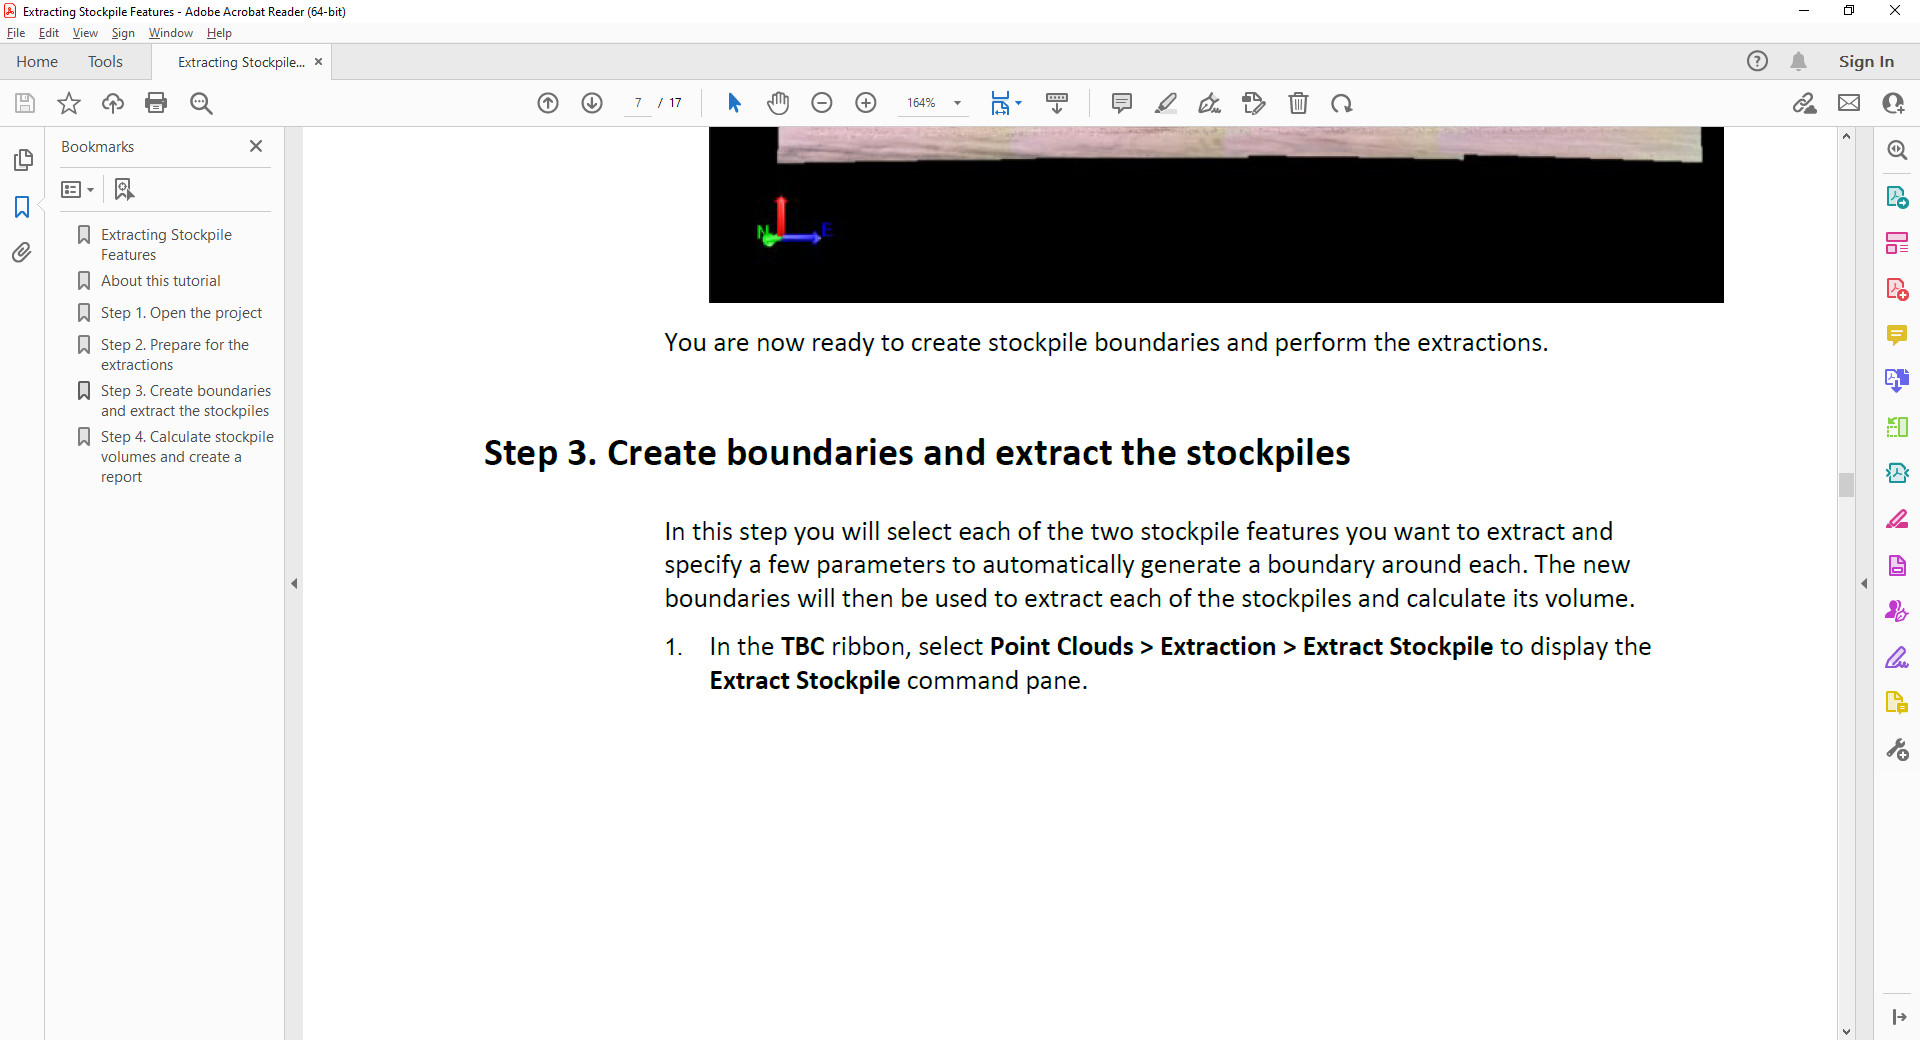Open the find text search tool
This screenshot has width=1920, height=1040.
[201, 103]
